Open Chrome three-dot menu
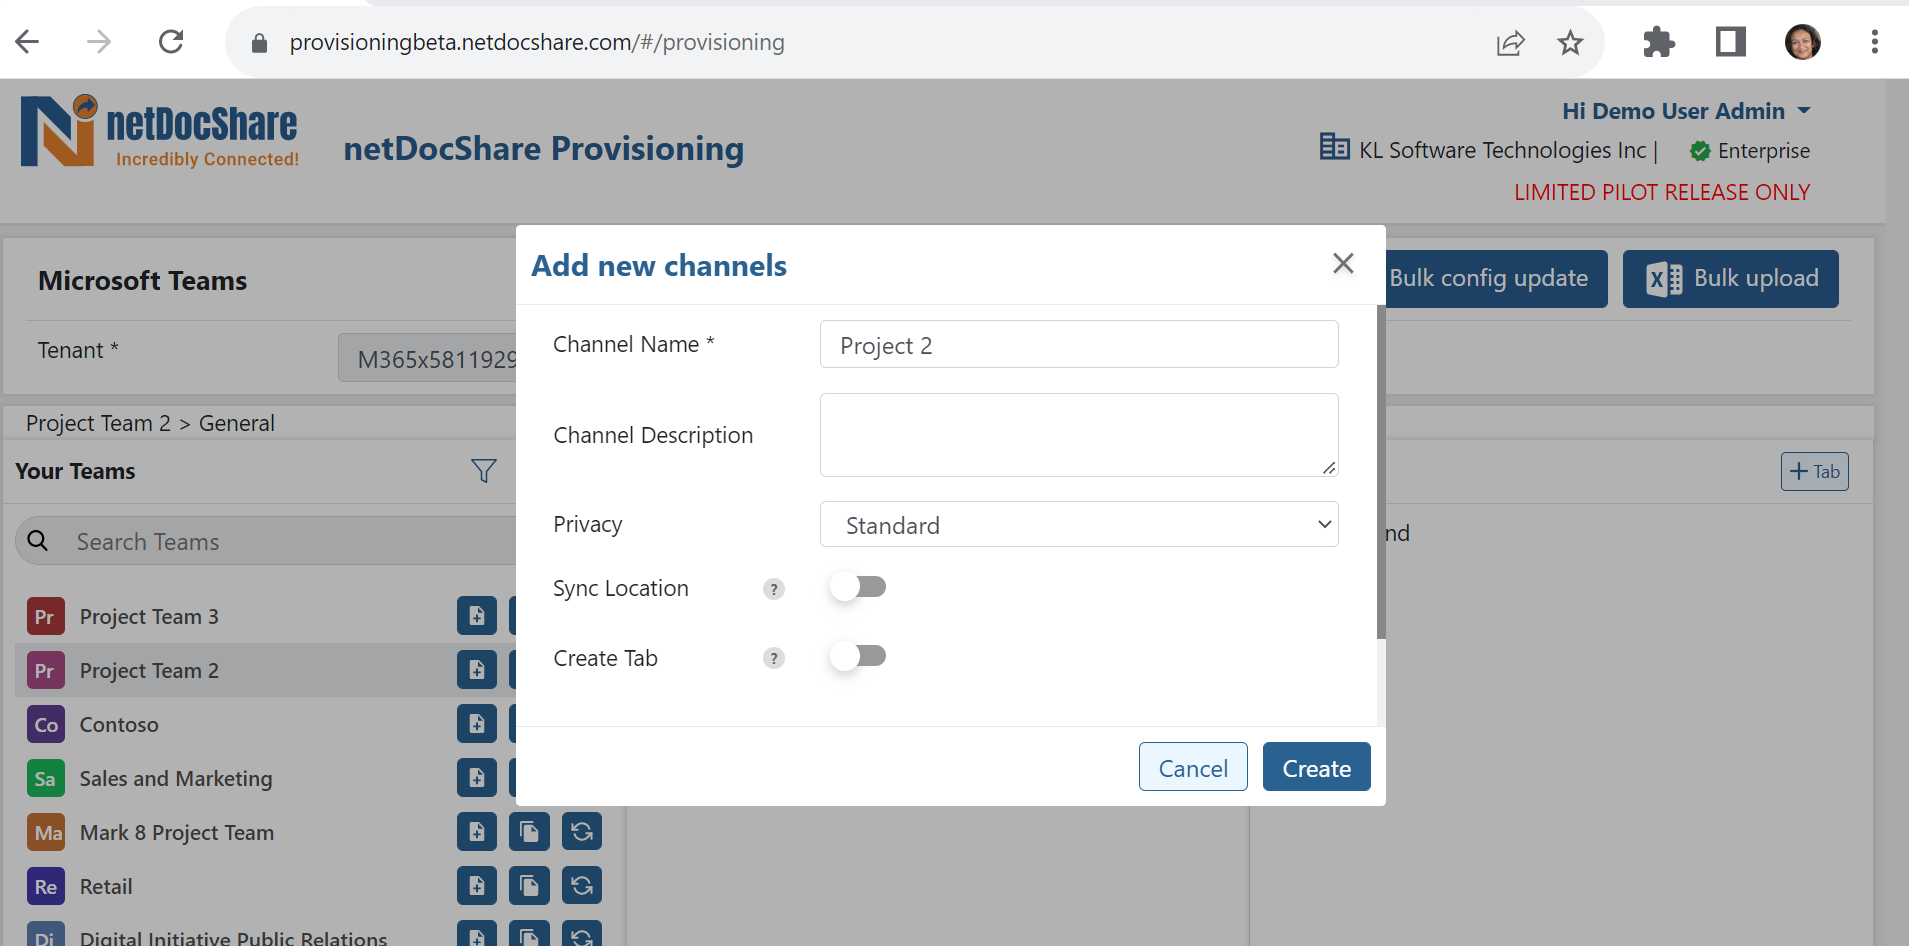The image size is (1909, 946). click(x=1875, y=42)
